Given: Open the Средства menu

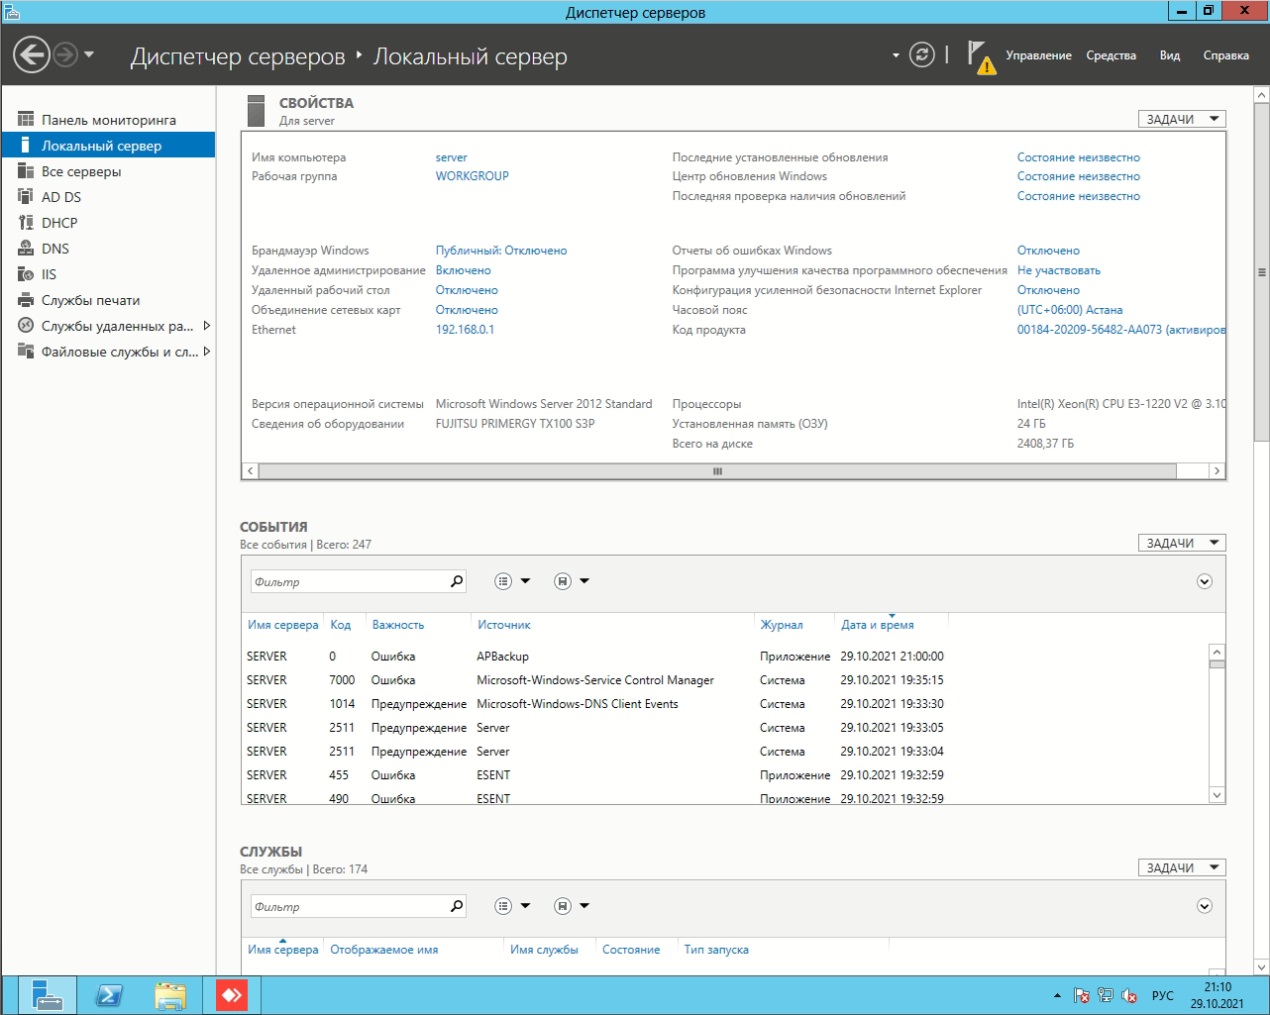Looking at the screenshot, I should click(x=1111, y=56).
